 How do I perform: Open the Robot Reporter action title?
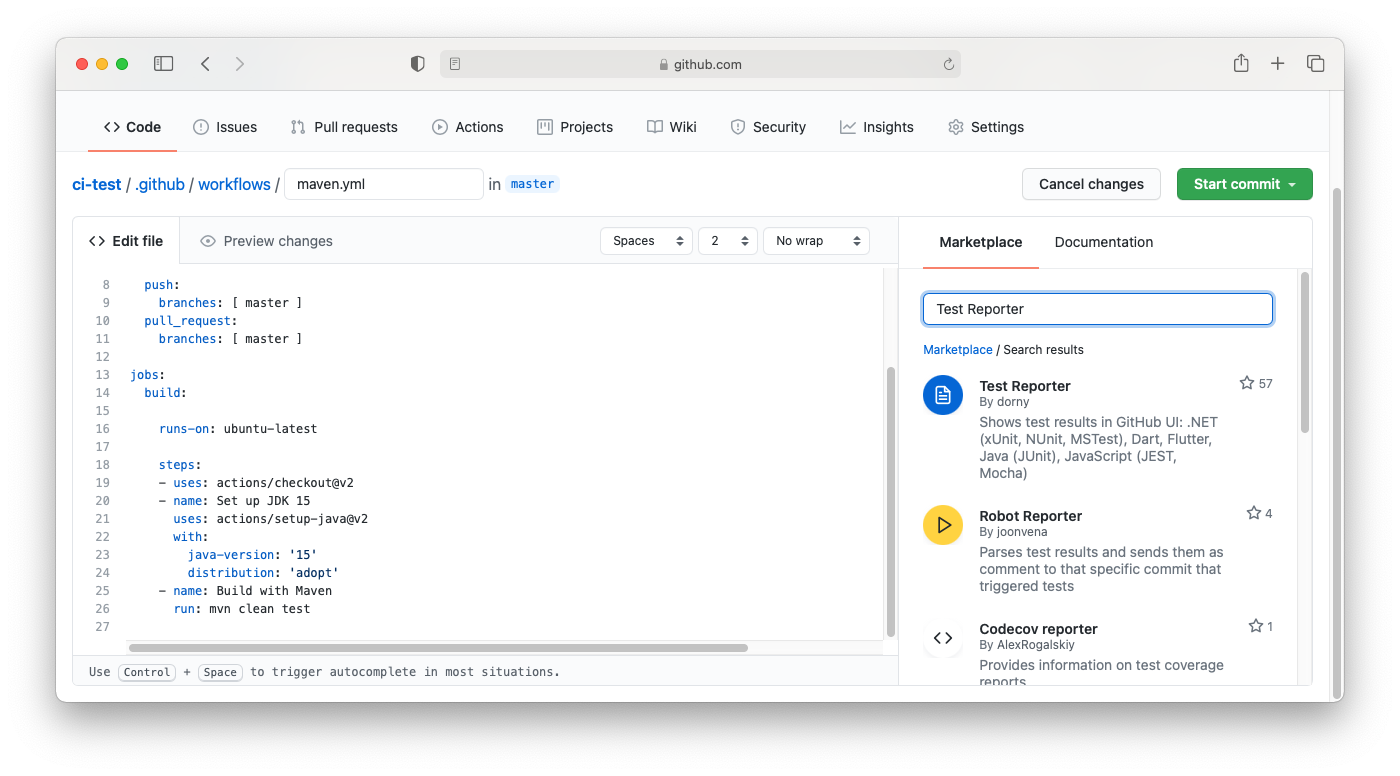click(1031, 516)
